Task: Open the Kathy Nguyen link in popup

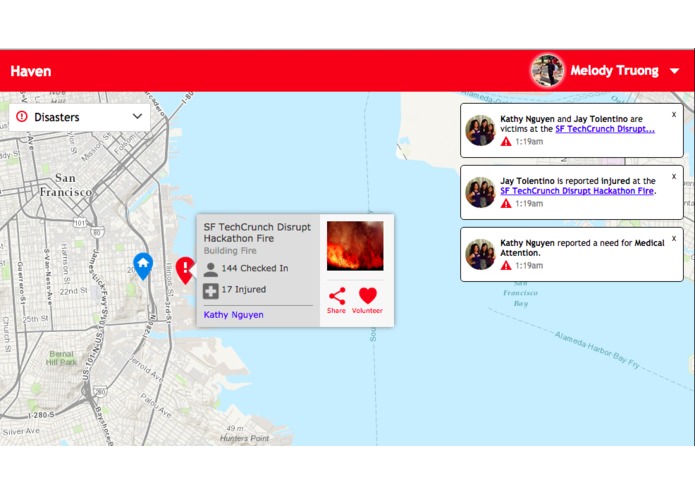Action: (234, 315)
